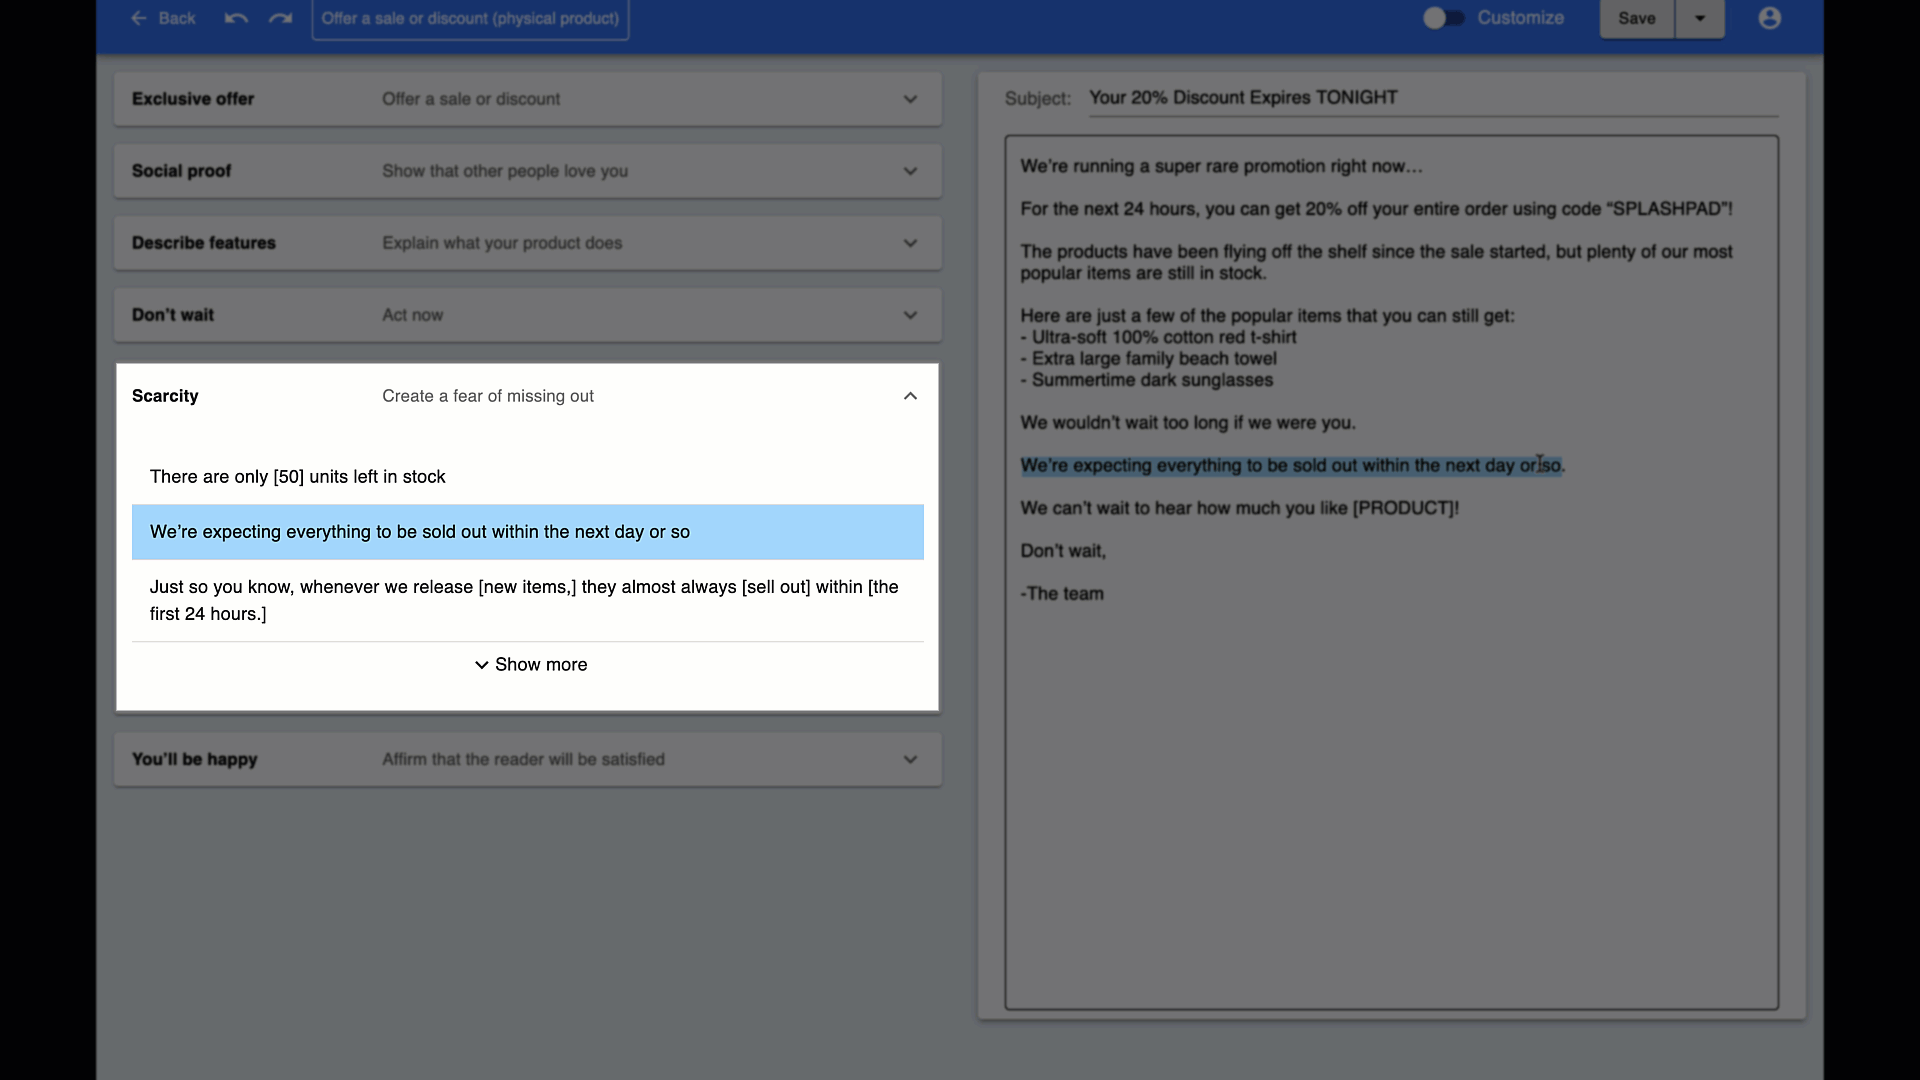1920x1080 pixels.
Task: Select 'sold out within next day' option
Action: tap(420, 532)
